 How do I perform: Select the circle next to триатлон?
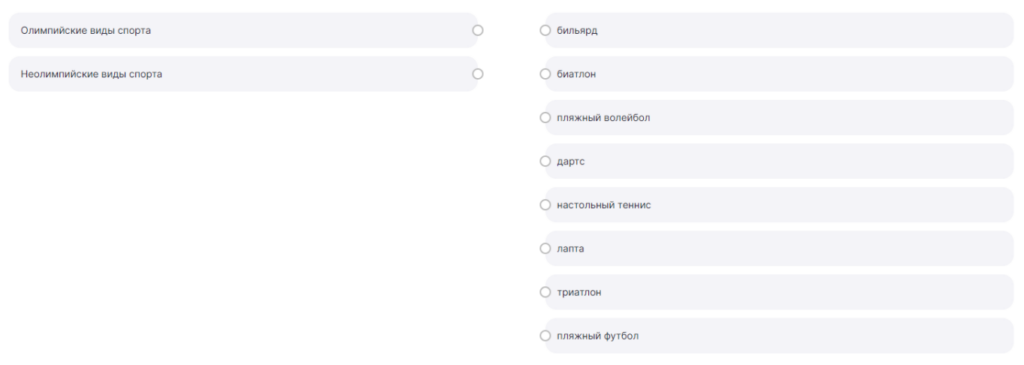545,292
